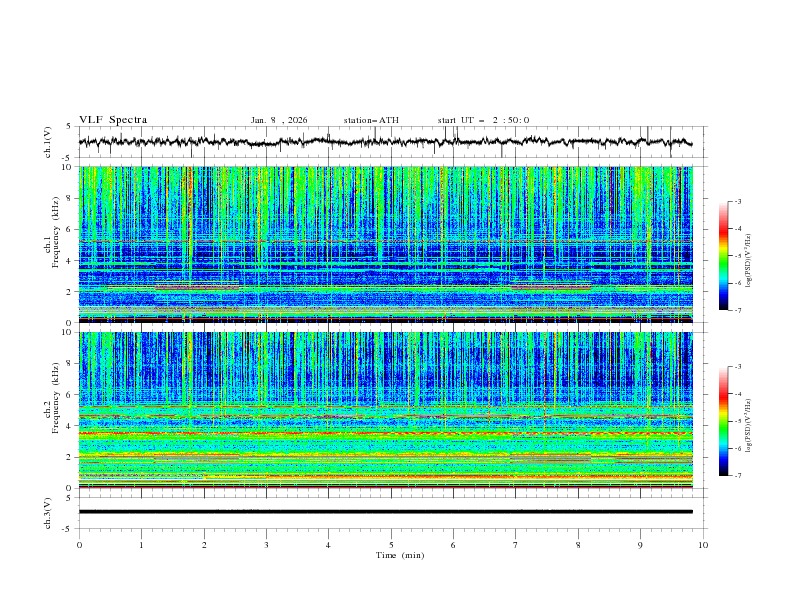
Task: Click the date text "Jan. 8 , 2026"
Action: tap(279, 120)
